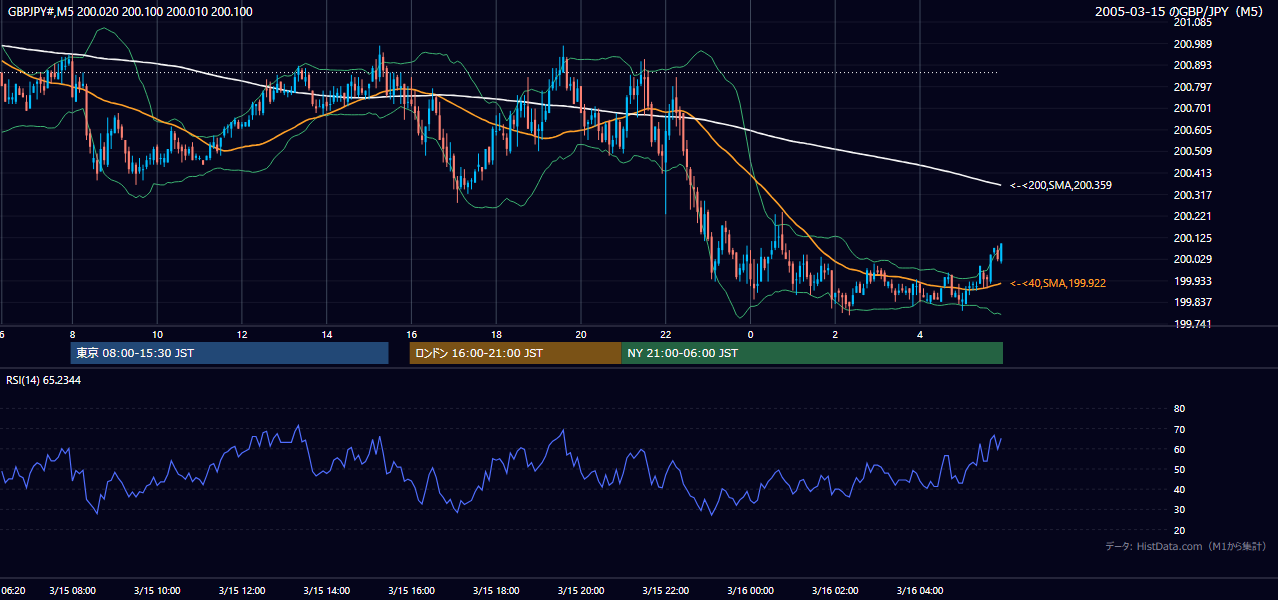This screenshot has height=600, width=1278.
Task: Click the 3/16 04:00 bottom time label
Action: [920, 591]
